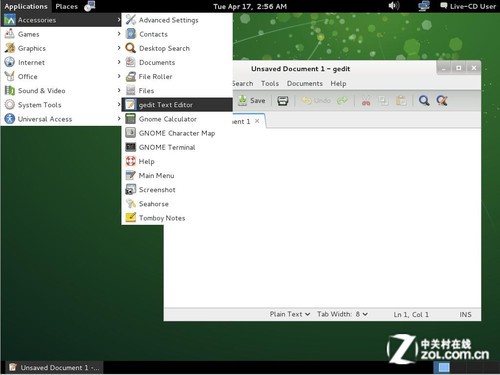Launch Advanced Settings from Accessories menu
The image size is (500, 375).
point(177,20)
